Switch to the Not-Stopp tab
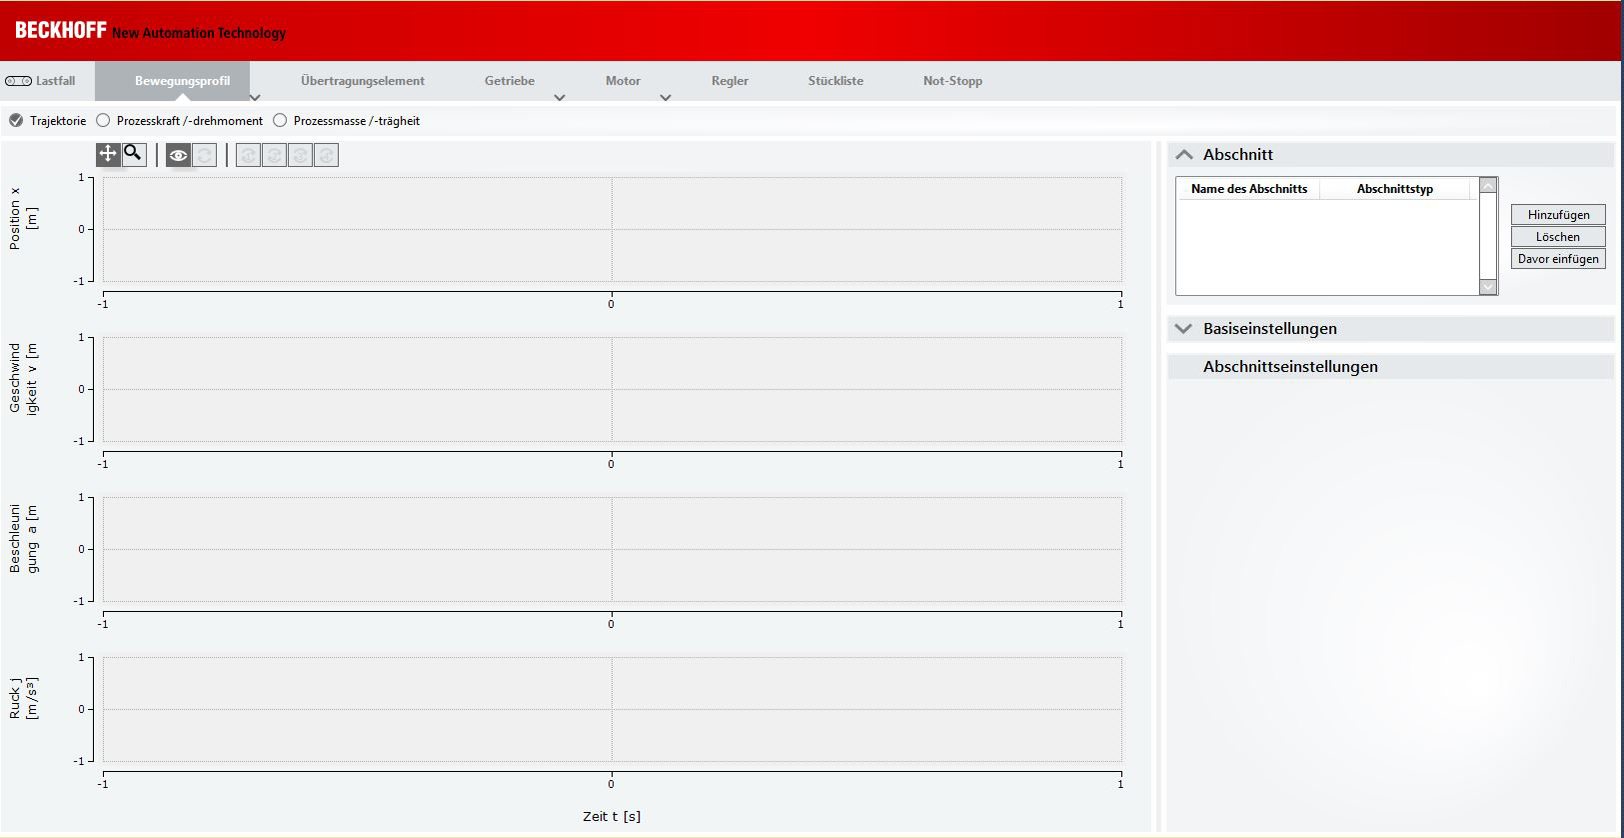Viewport: 1624px width, 838px height. (953, 81)
